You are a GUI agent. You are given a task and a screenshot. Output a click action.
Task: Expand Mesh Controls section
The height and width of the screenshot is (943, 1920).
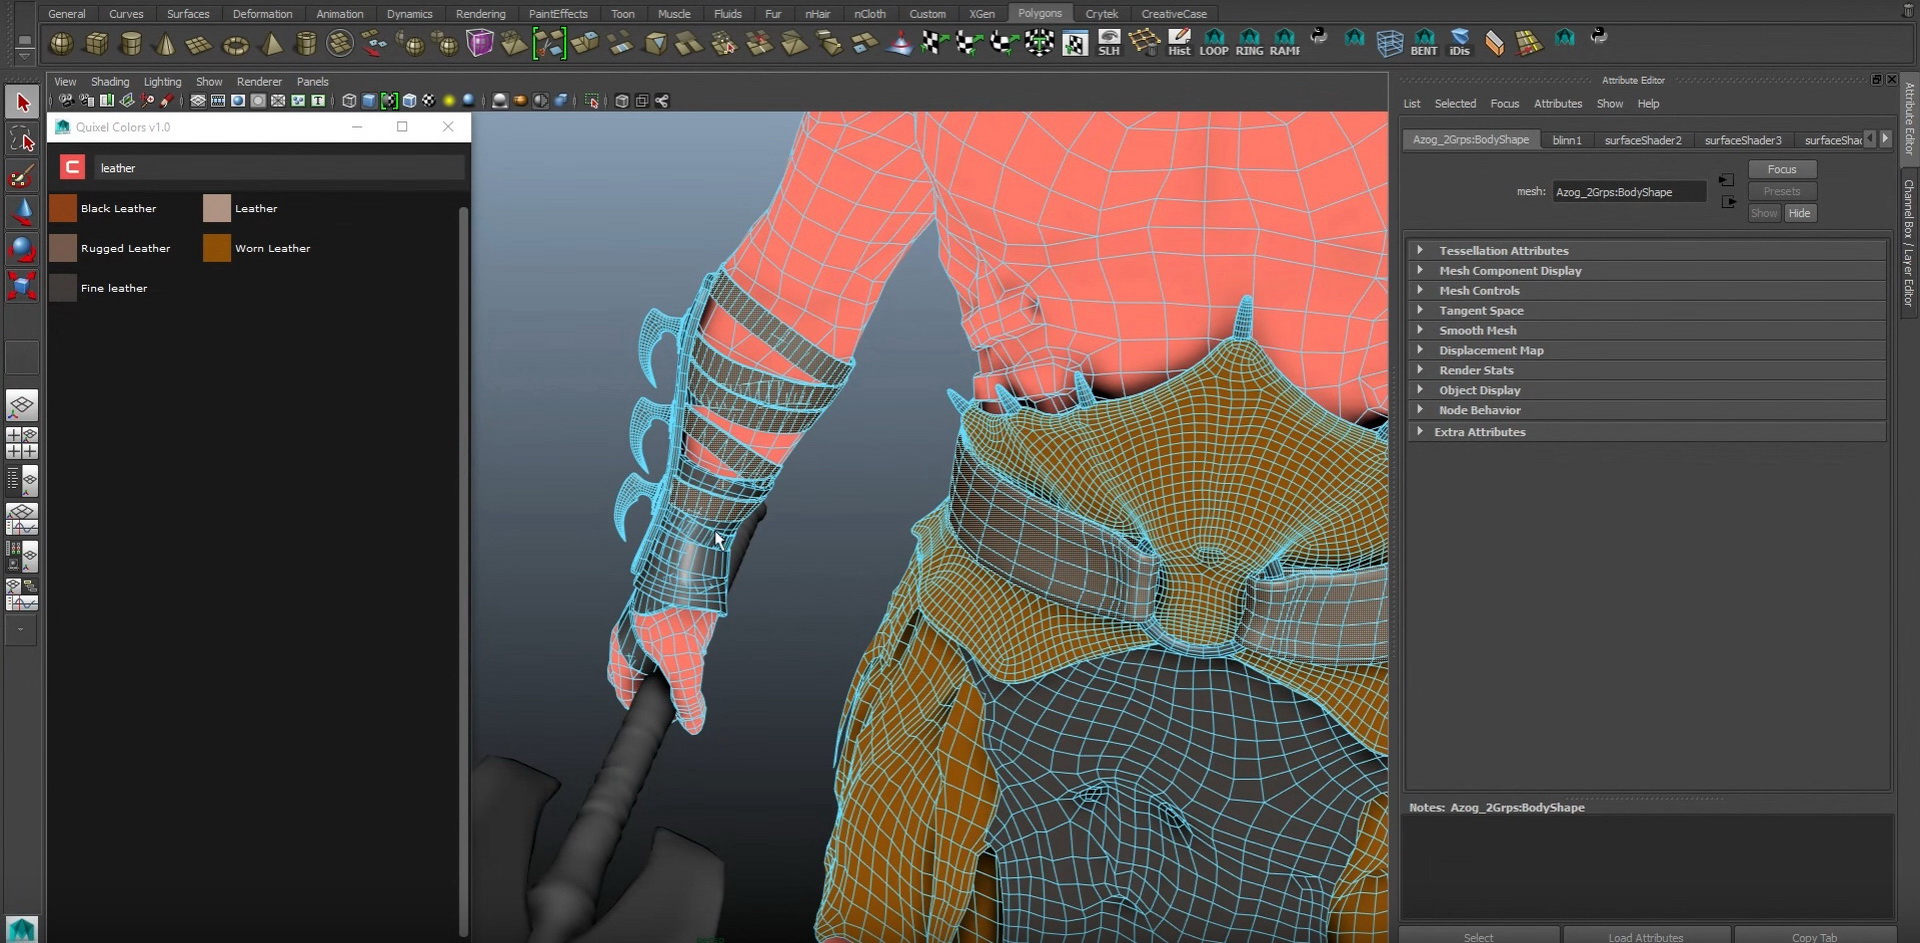1646,290
